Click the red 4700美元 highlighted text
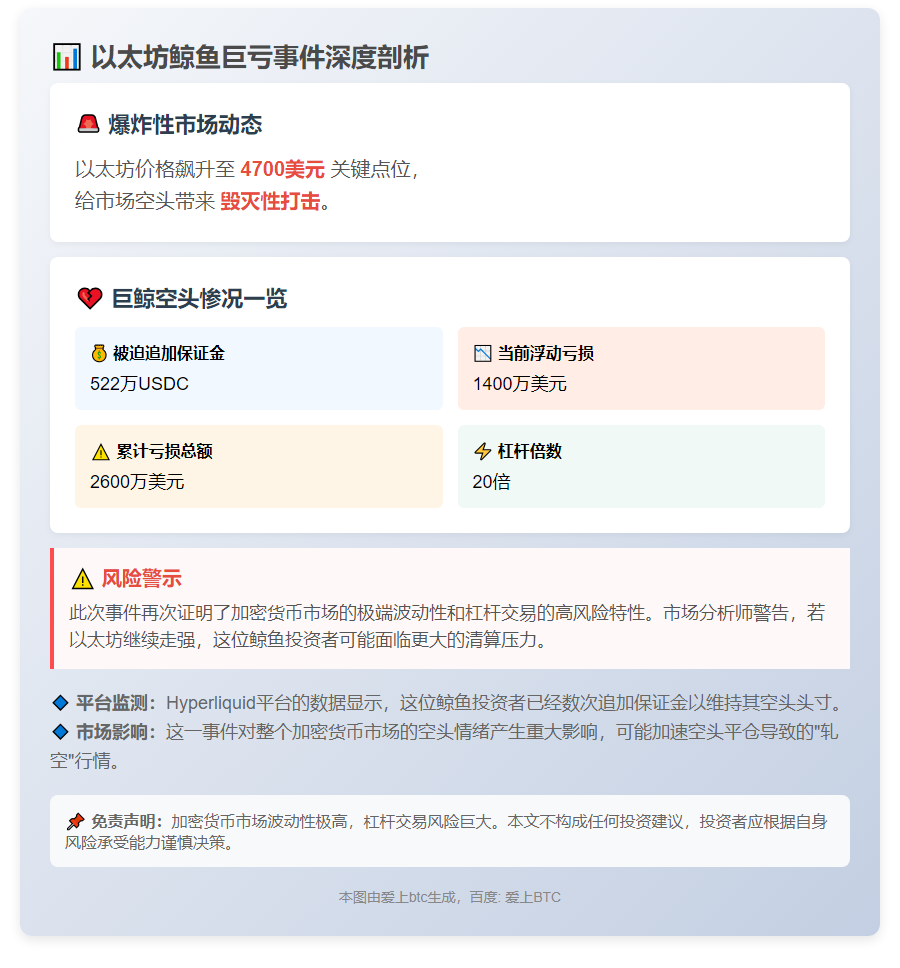The image size is (900, 968). pos(282,169)
